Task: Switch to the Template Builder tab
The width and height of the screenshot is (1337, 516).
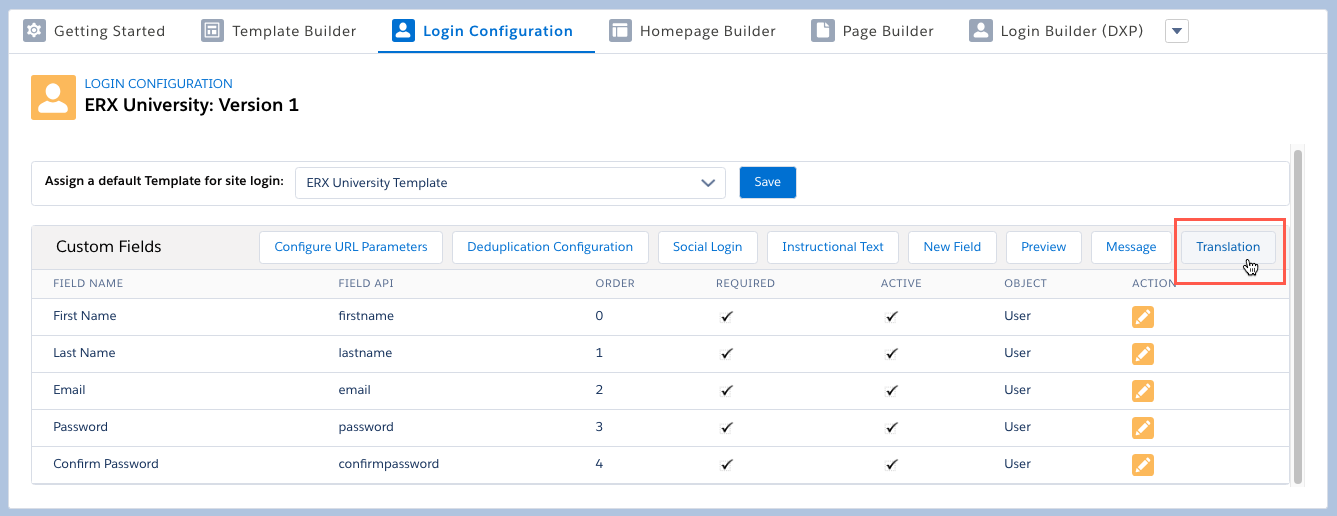Action: tap(279, 31)
